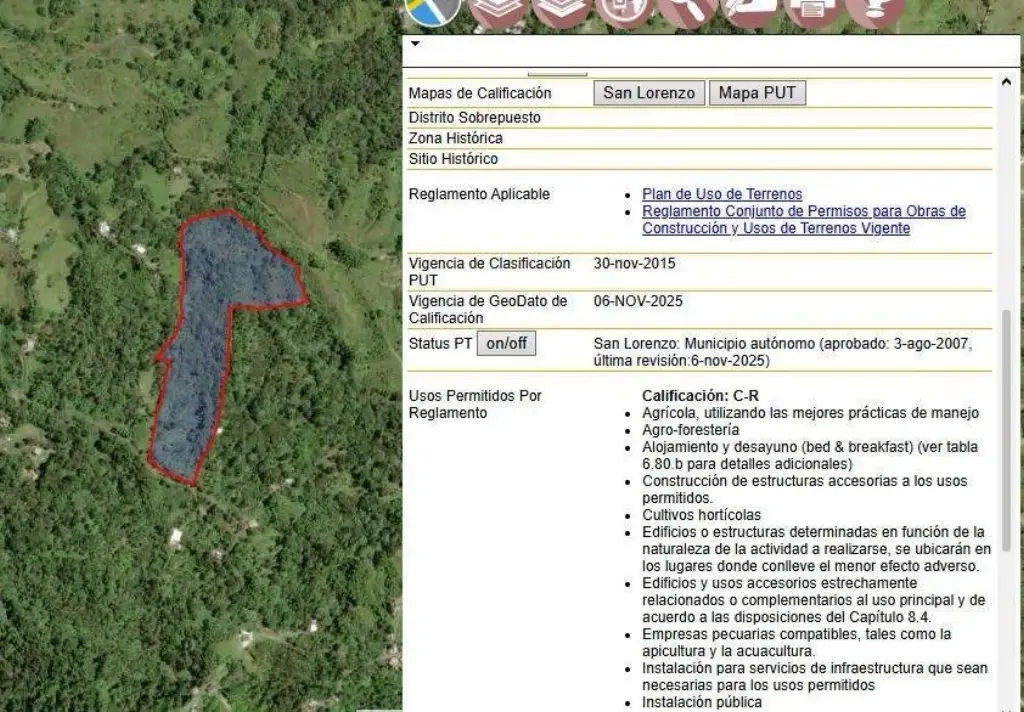The height and width of the screenshot is (712, 1024).
Task: Click the 'Sitio Histórico' row
Action: pos(699,159)
